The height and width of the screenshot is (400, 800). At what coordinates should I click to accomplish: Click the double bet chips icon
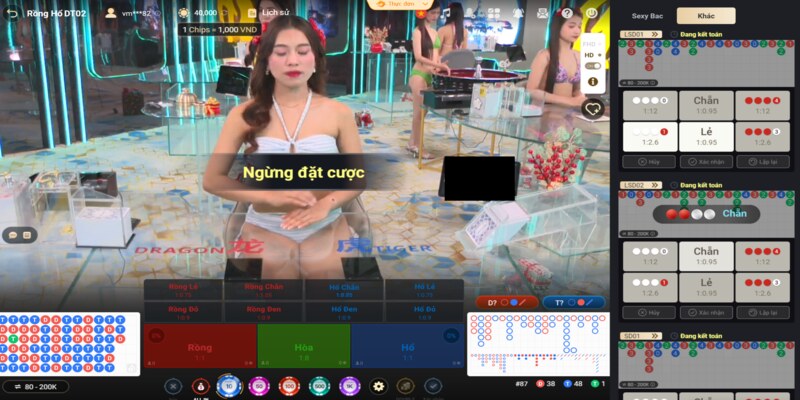[406, 386]
